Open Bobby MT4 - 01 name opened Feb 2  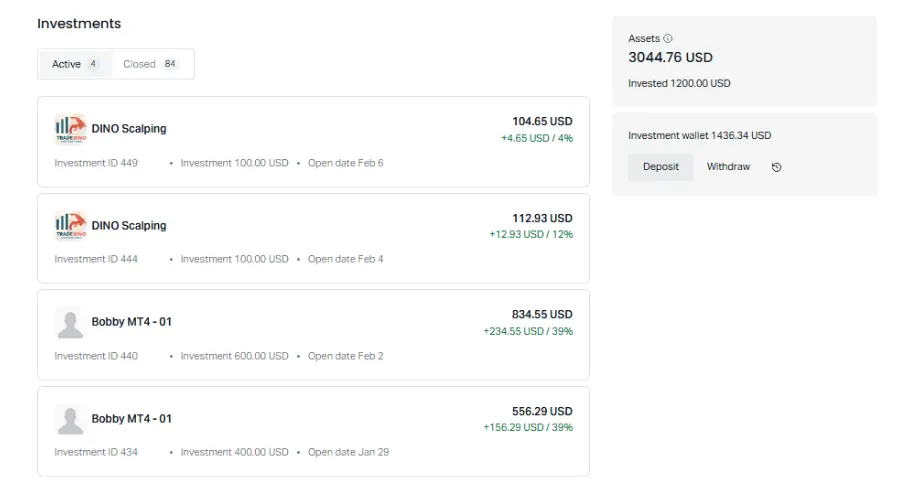131,322
